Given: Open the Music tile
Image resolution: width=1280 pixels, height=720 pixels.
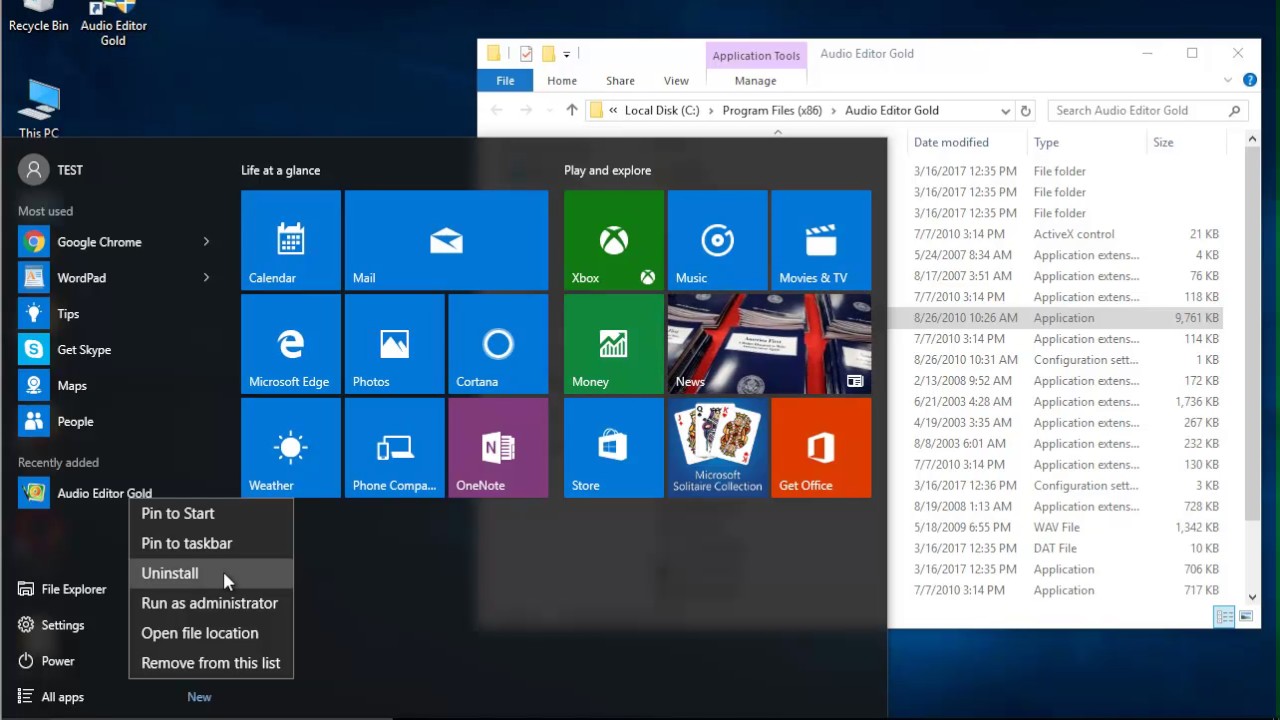Looking at the screenshot, I should 718,240.
